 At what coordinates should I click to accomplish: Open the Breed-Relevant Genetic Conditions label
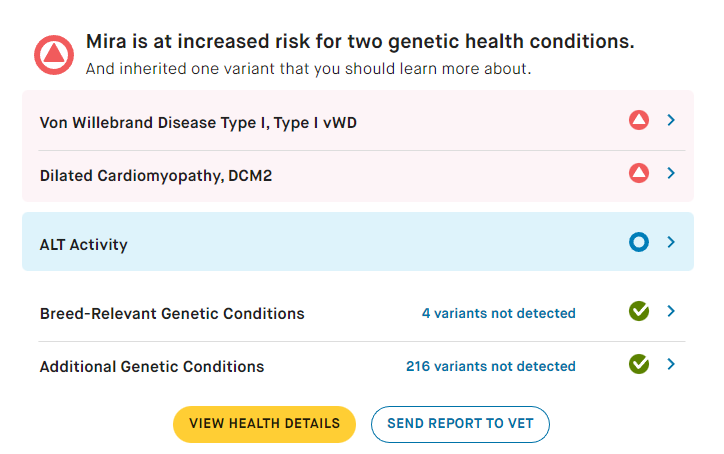172,313
